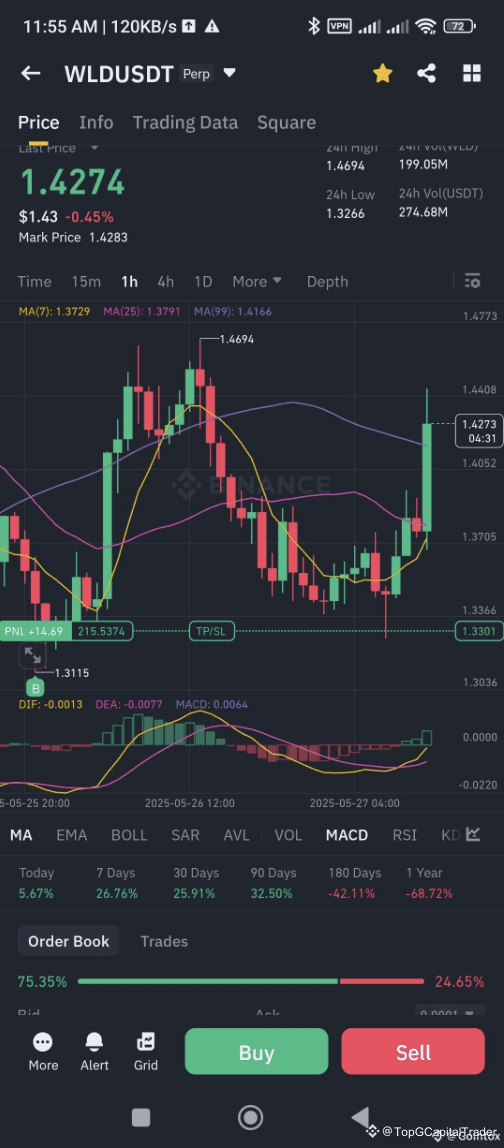Tap the green B buy marker
Image resolution: width=504 pixels, height=1148 pixels.
coord(34,688)
